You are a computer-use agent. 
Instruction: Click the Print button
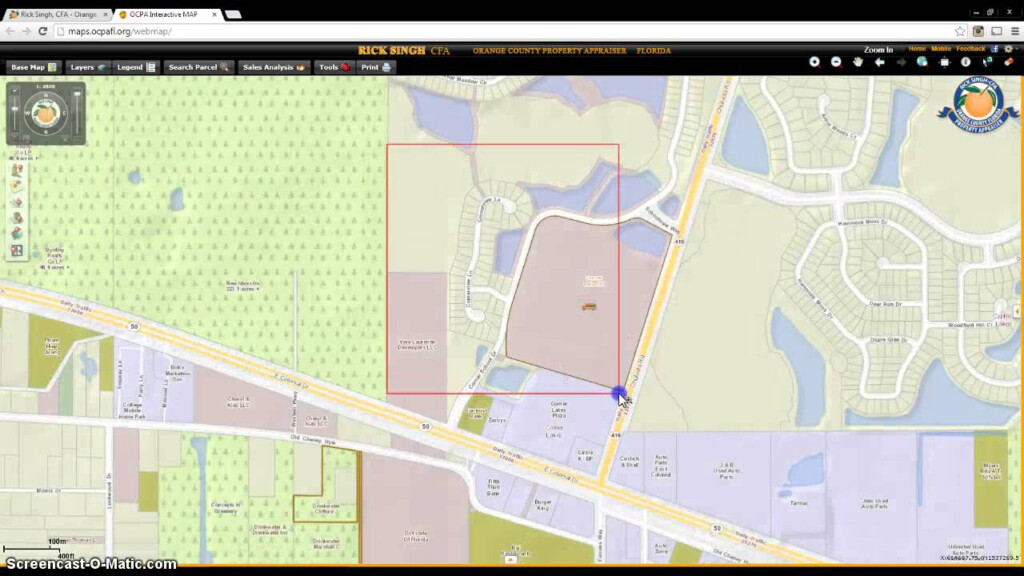[x=376, y=67]
